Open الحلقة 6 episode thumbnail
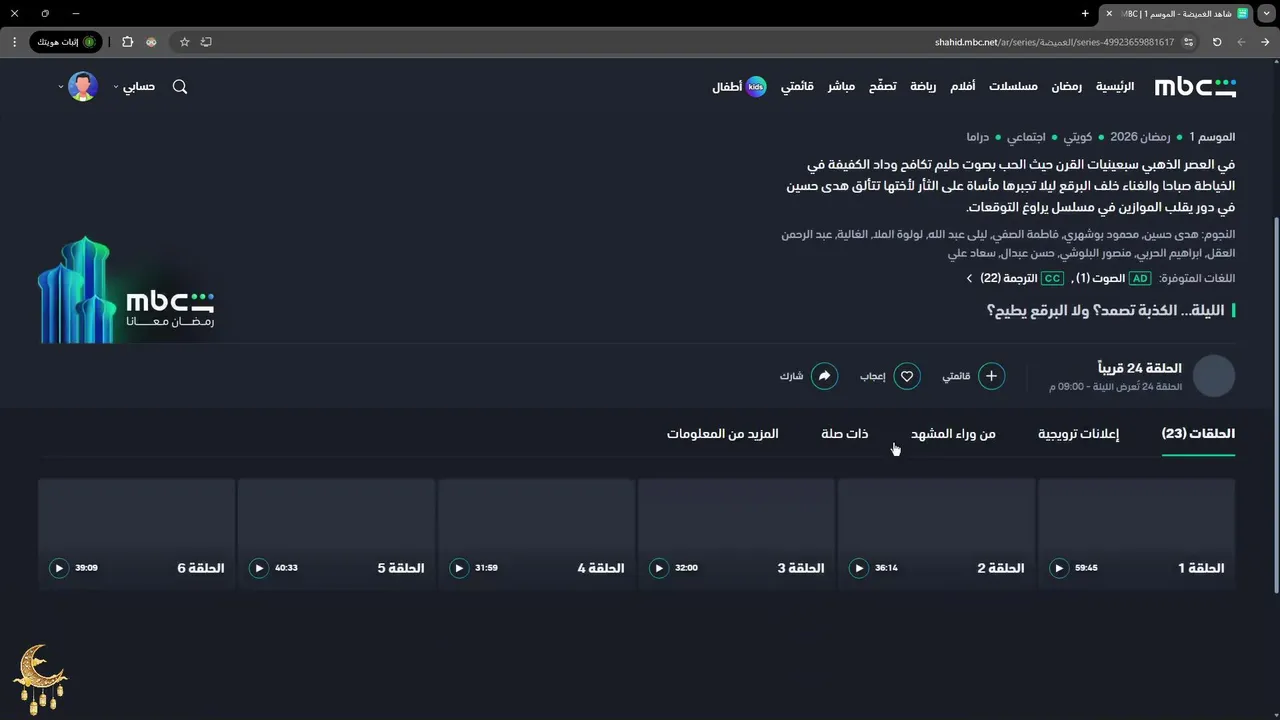The width and height of the screenshot is (1280, 720). tap(137, 534)
